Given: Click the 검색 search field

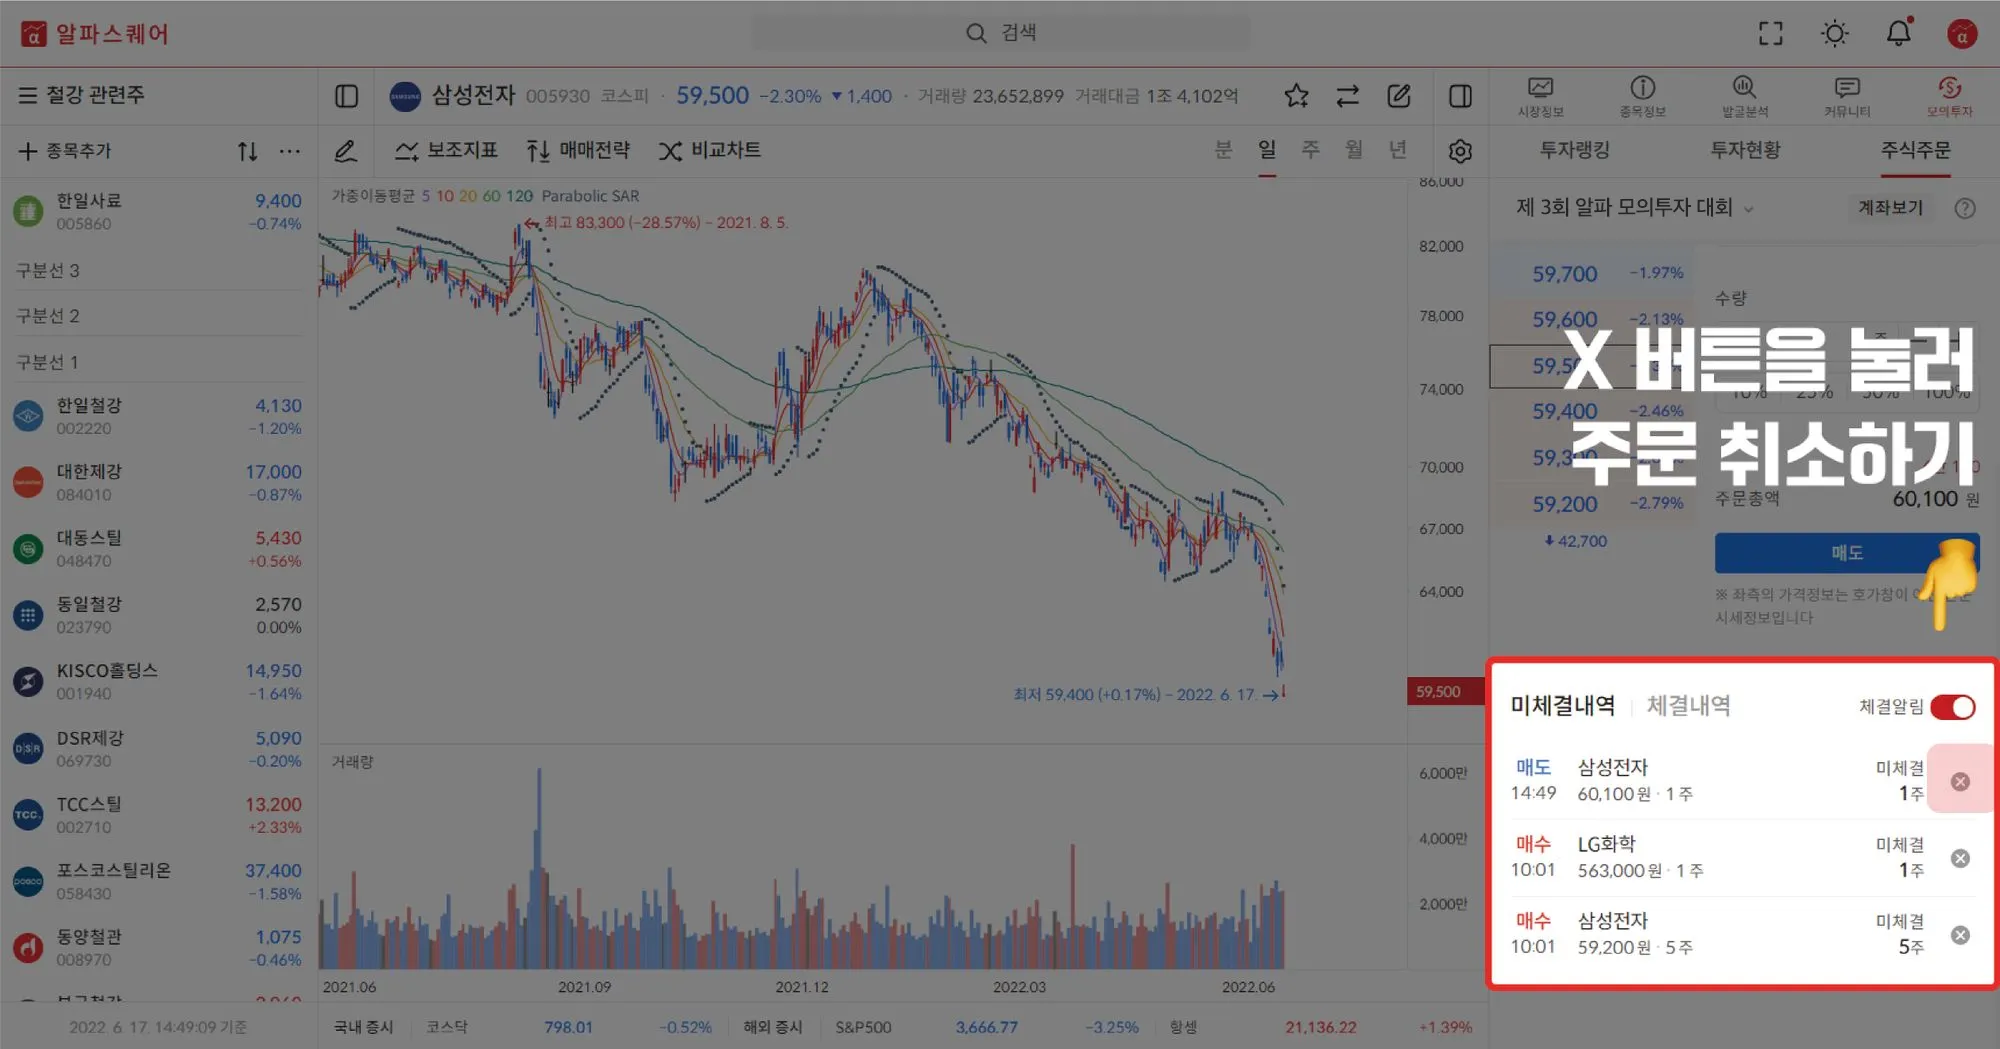Looking at the screenshot, I should click(1000, 33).
